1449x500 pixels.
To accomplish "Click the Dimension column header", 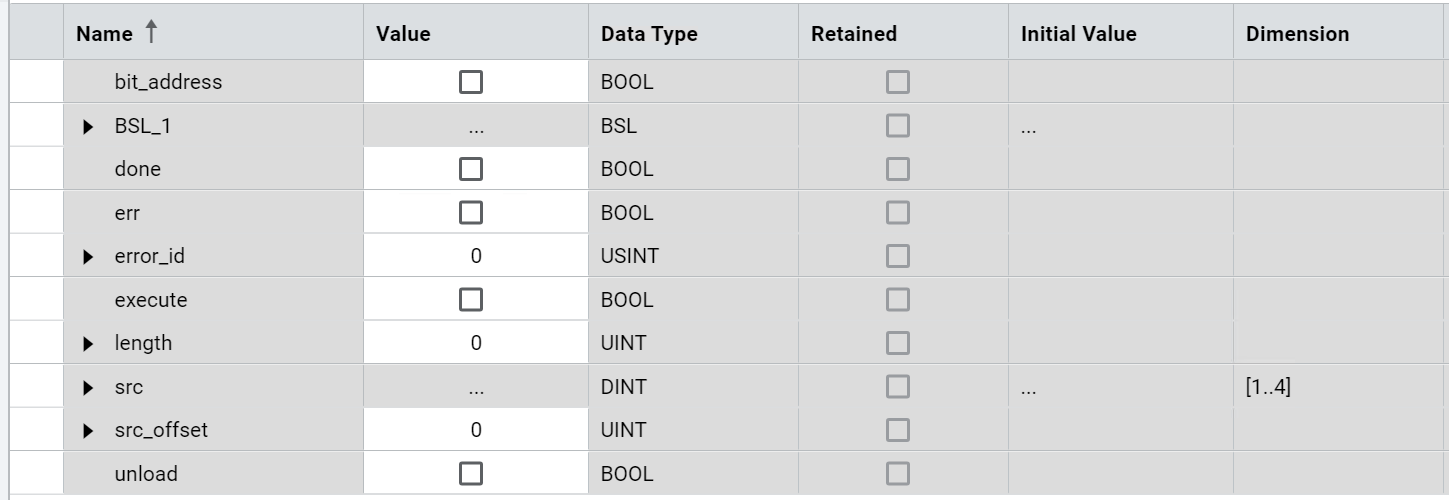I will click(x=1297, y=34).
